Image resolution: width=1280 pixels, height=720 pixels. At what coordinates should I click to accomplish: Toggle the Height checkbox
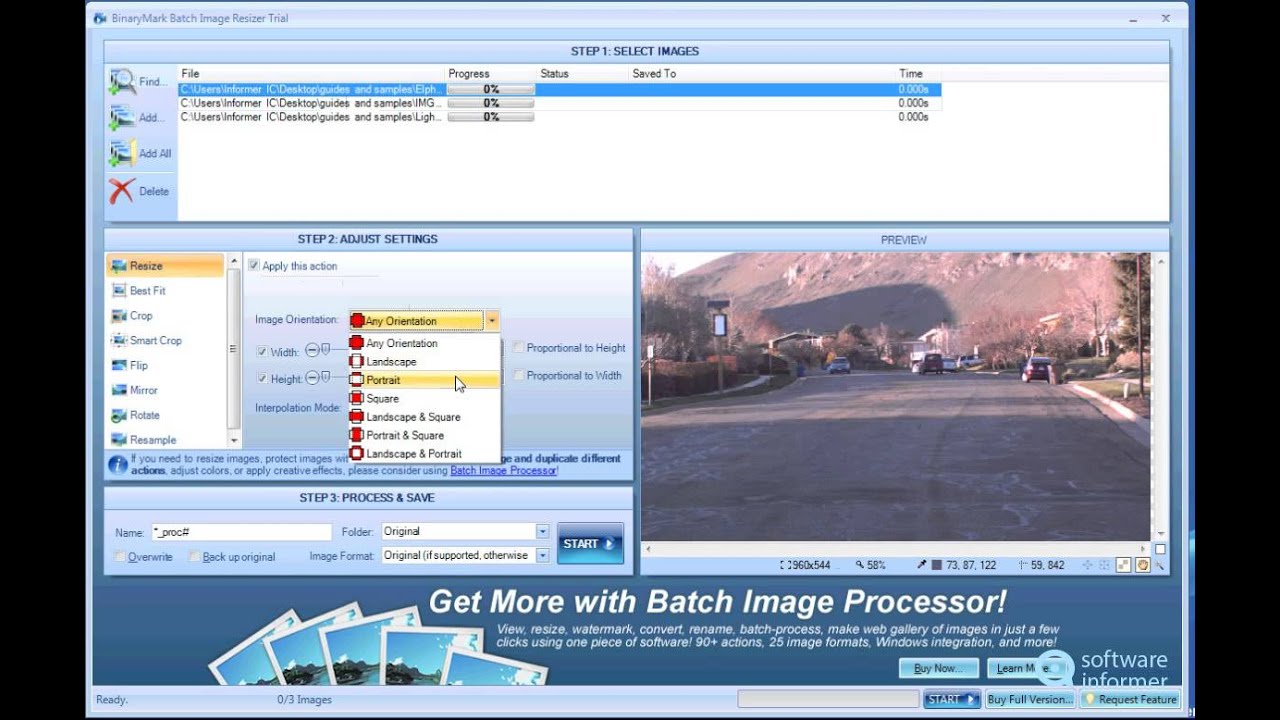tap(262, 379)
